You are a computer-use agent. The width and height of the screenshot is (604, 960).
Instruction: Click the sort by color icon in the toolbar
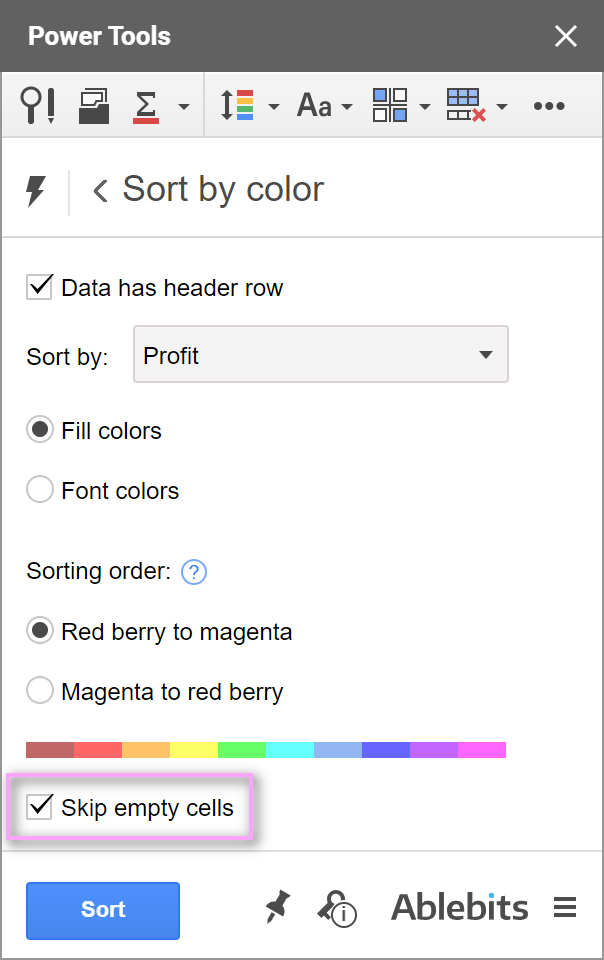coord(237,105)
